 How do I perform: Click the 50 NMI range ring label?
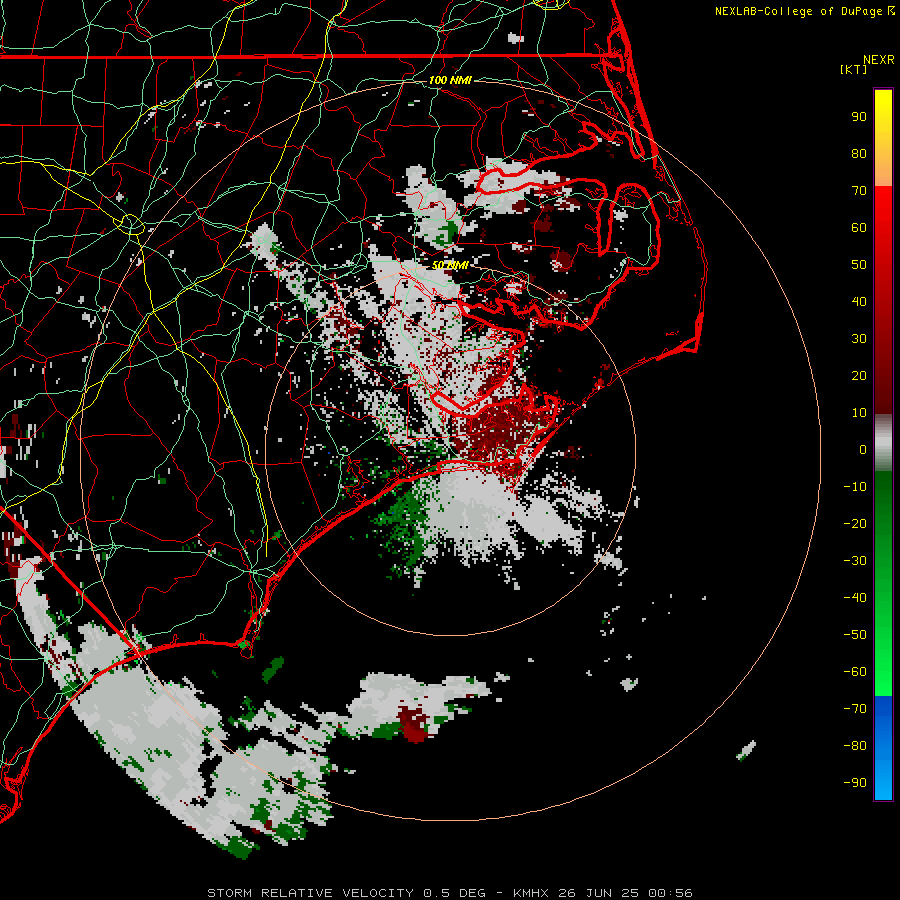click(x=450, y=265)
